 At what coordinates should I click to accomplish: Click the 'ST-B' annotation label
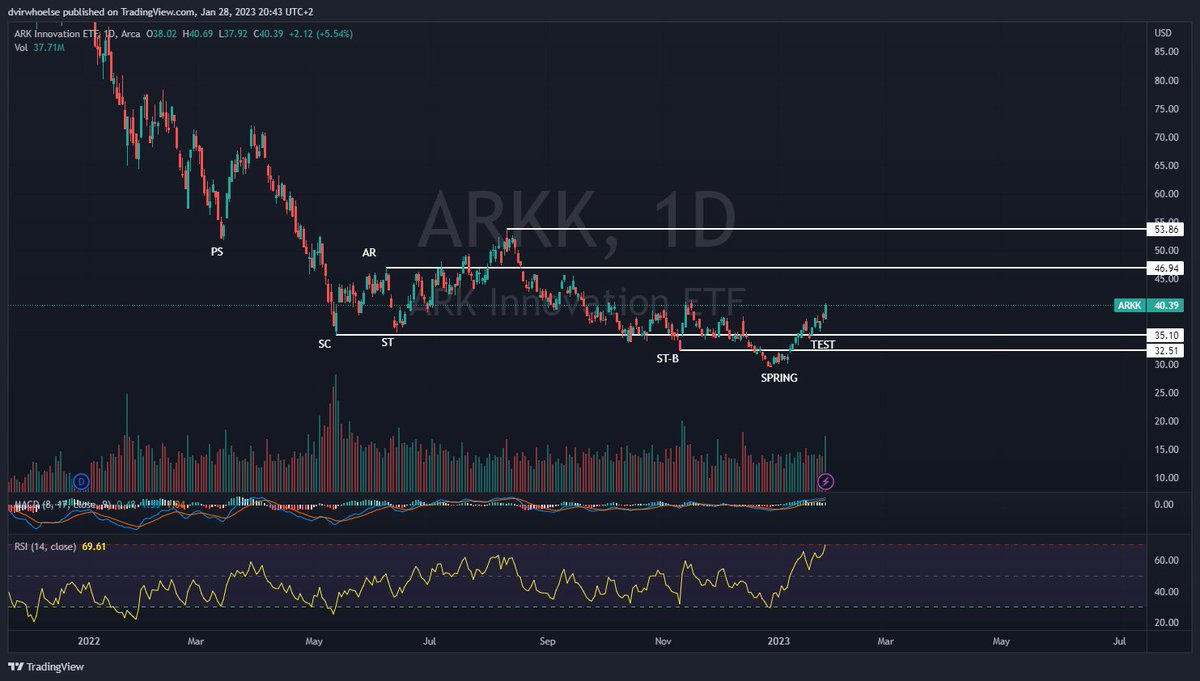coord(668,357)
